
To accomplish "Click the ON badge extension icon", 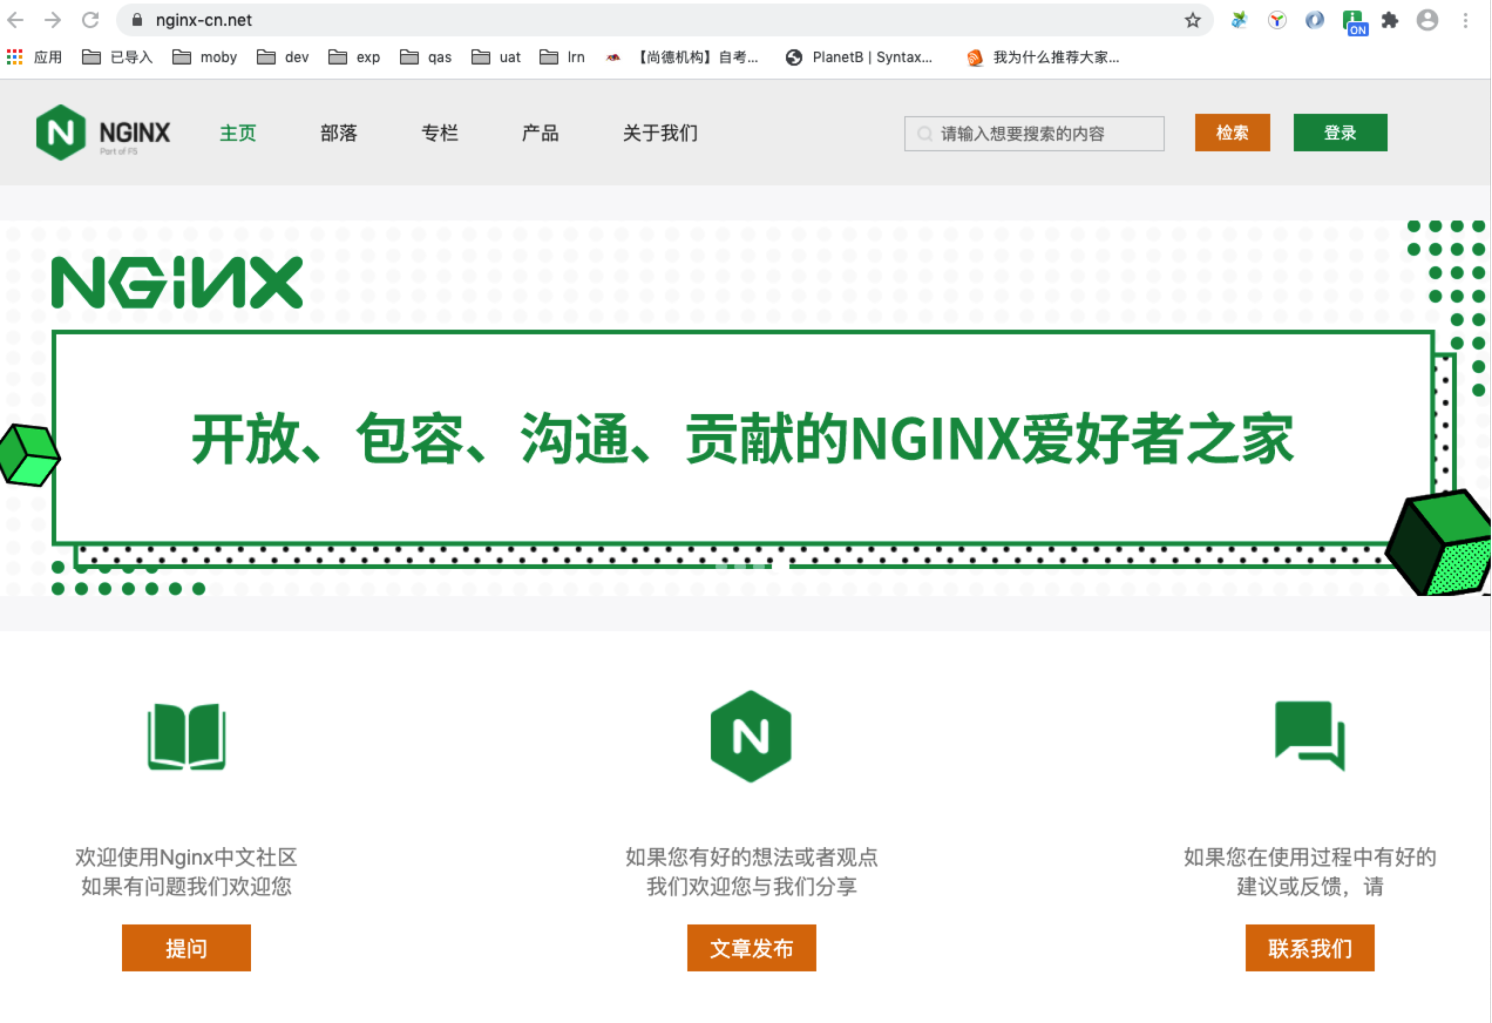I will click(x=1354, y=22).
